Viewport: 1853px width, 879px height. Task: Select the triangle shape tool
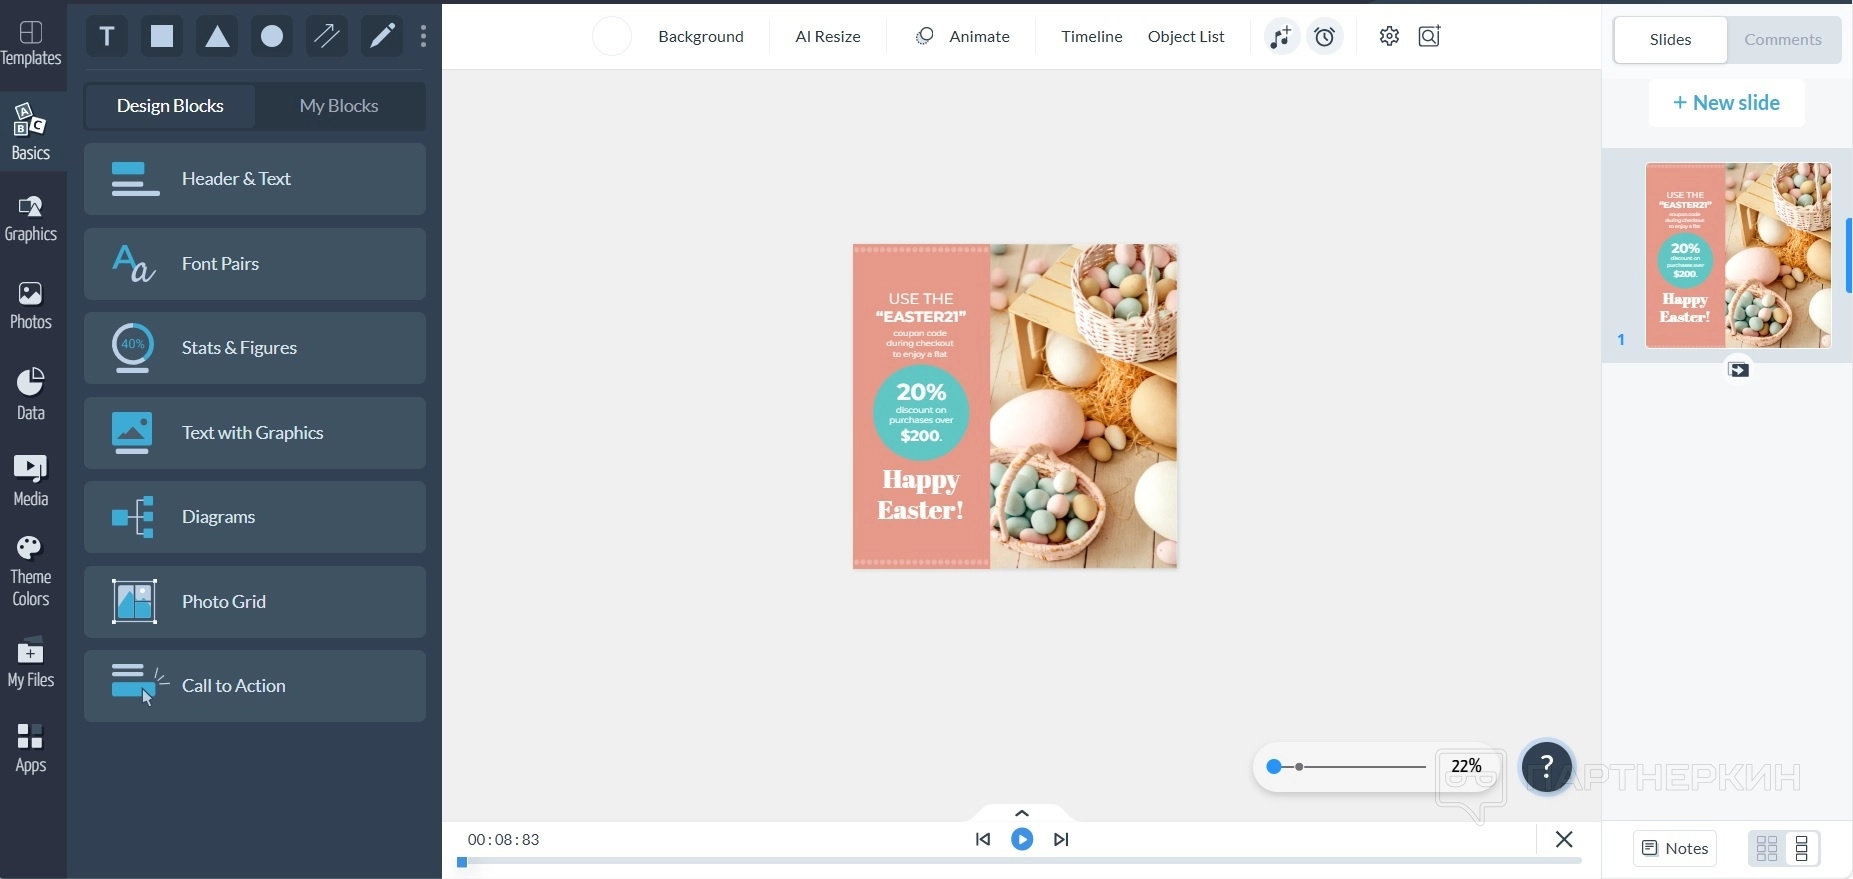pos(217,37)
